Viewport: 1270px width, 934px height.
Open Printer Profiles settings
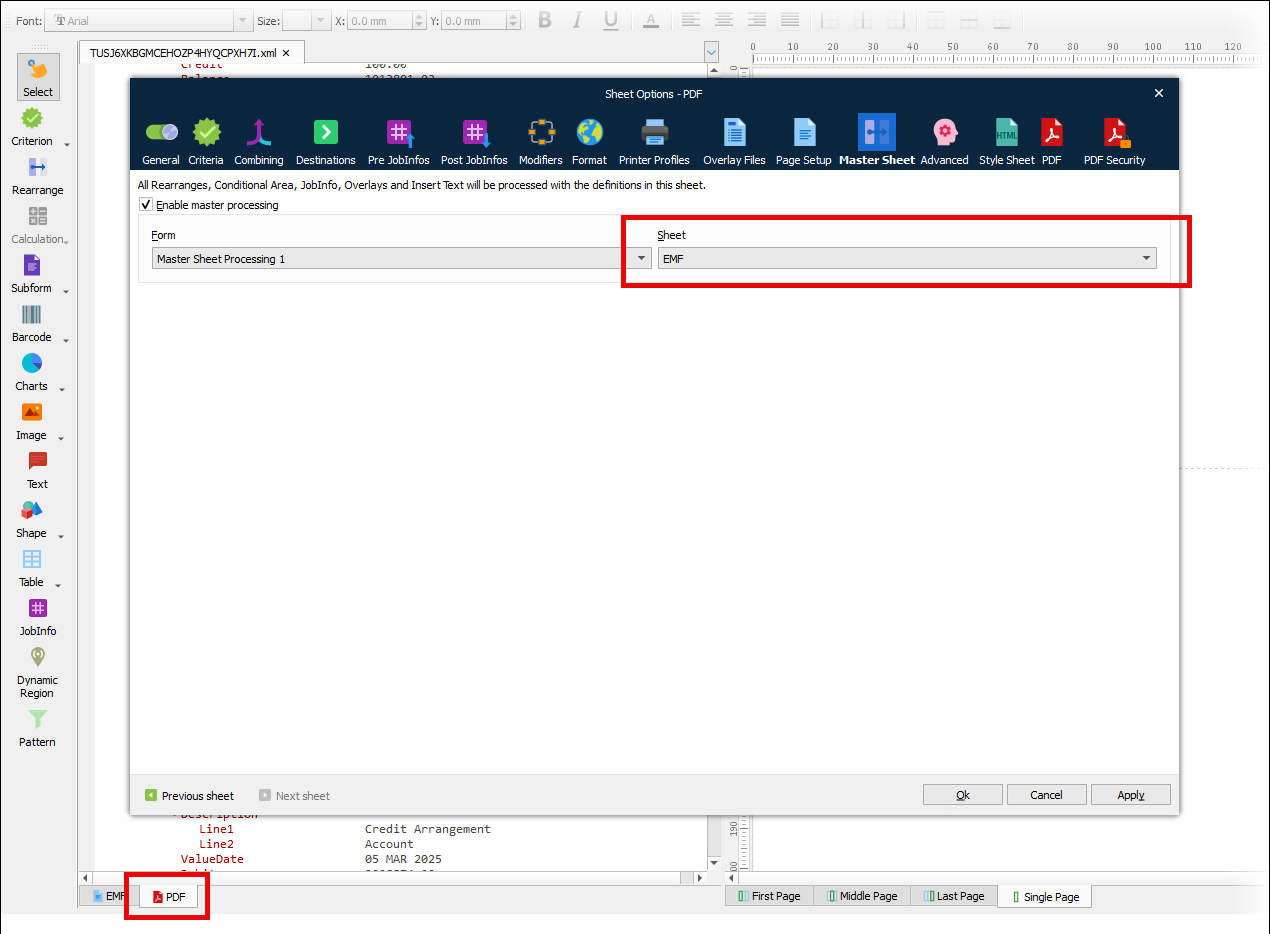coord(654,141)
